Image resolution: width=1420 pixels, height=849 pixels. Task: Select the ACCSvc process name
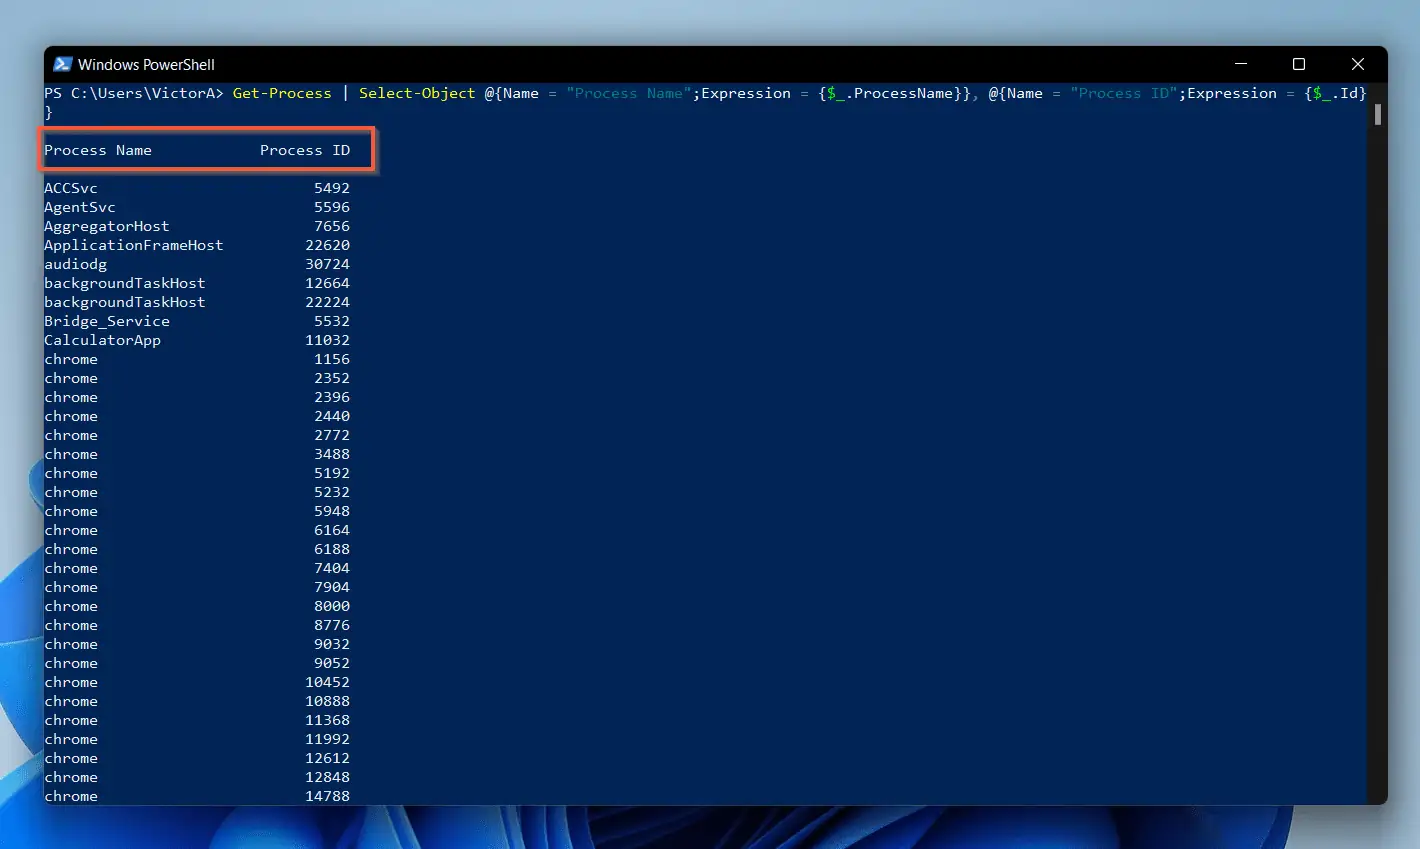[71, 188]
